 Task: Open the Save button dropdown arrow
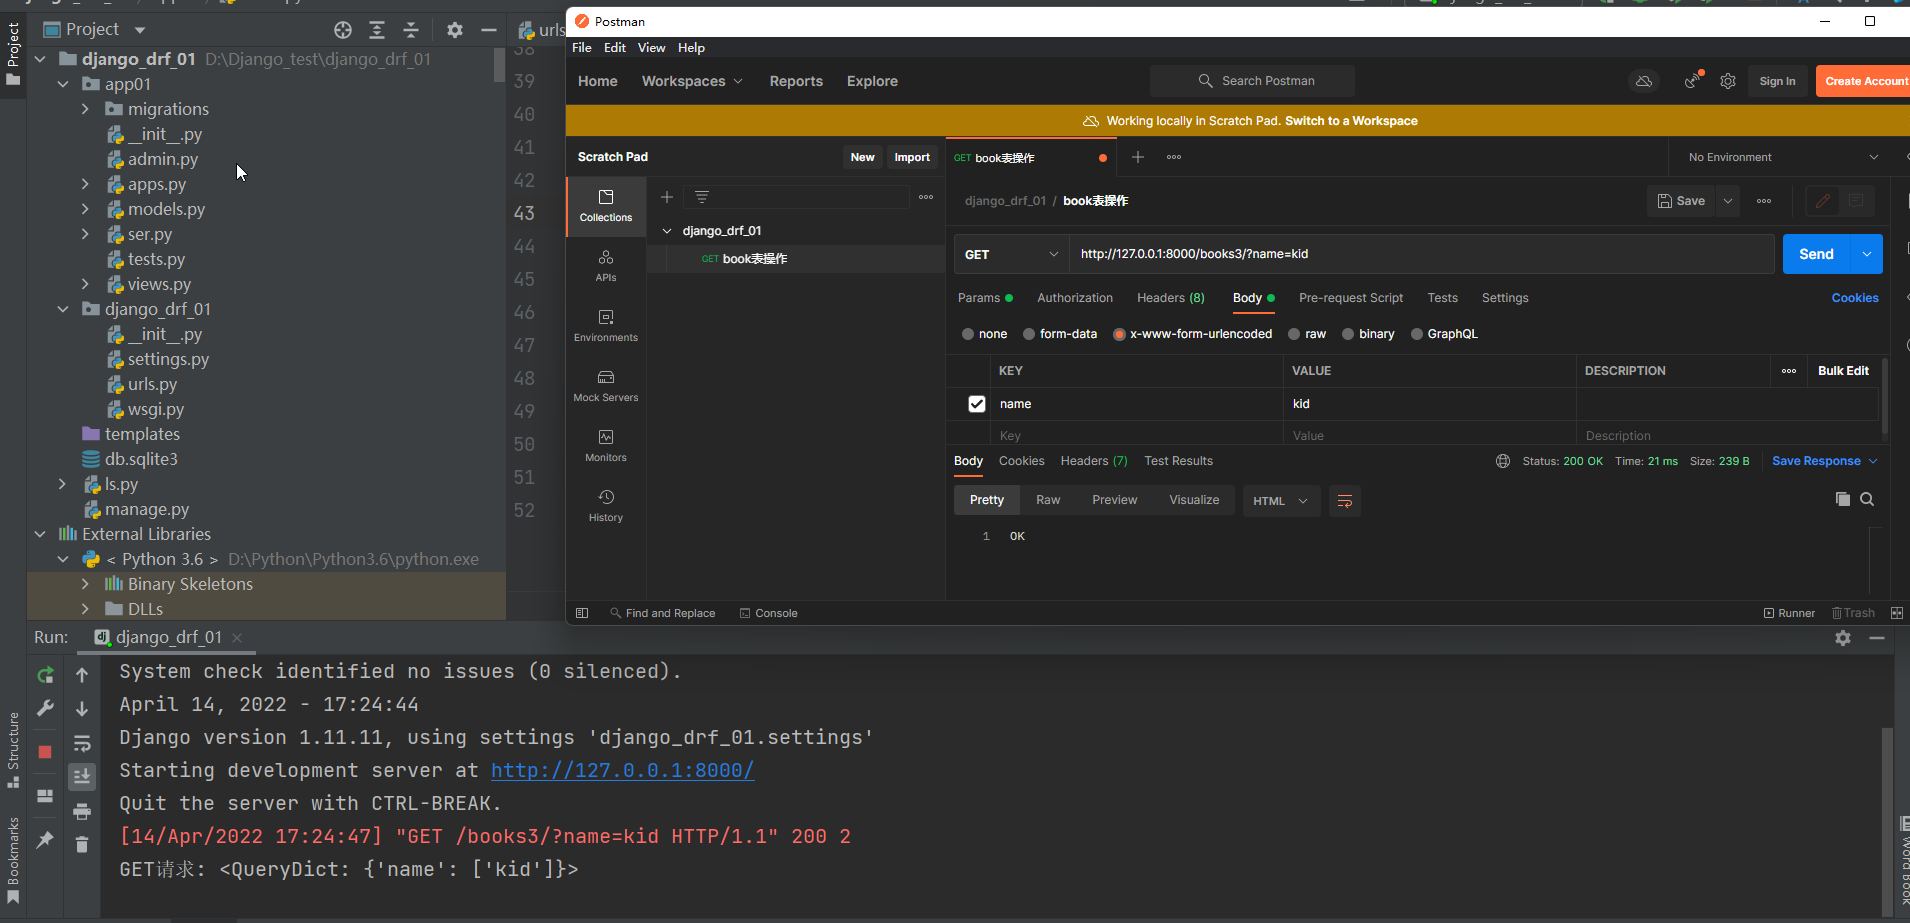tap(1728, 201)
